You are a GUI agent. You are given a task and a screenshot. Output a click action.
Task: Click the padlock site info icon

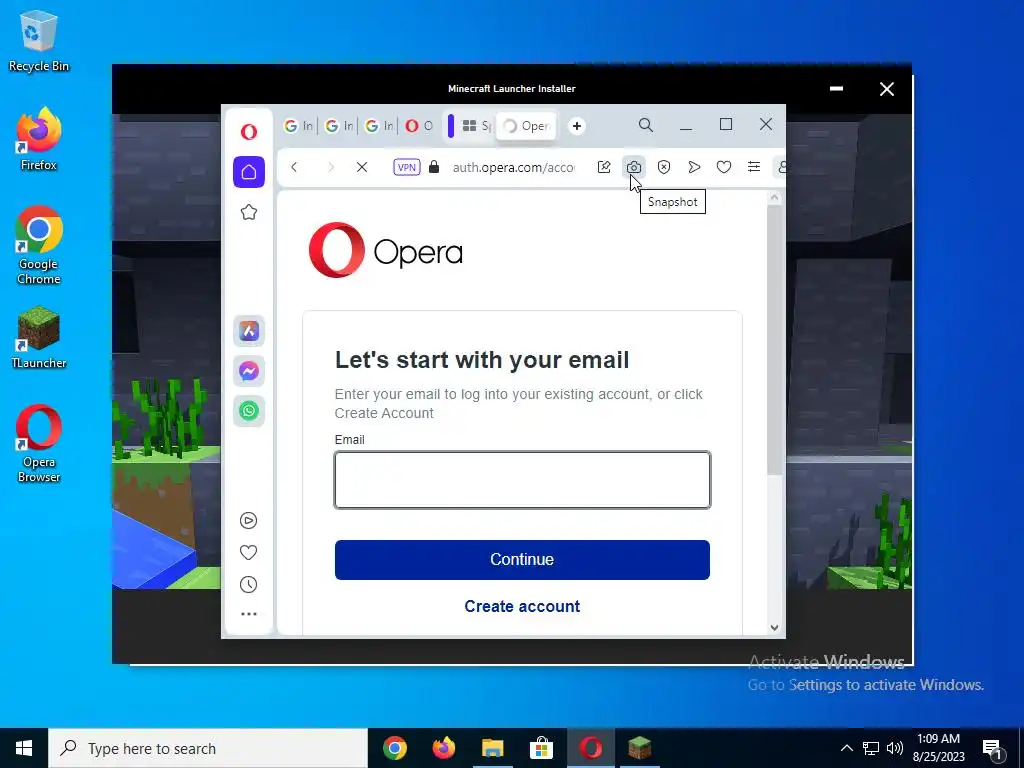434,167
